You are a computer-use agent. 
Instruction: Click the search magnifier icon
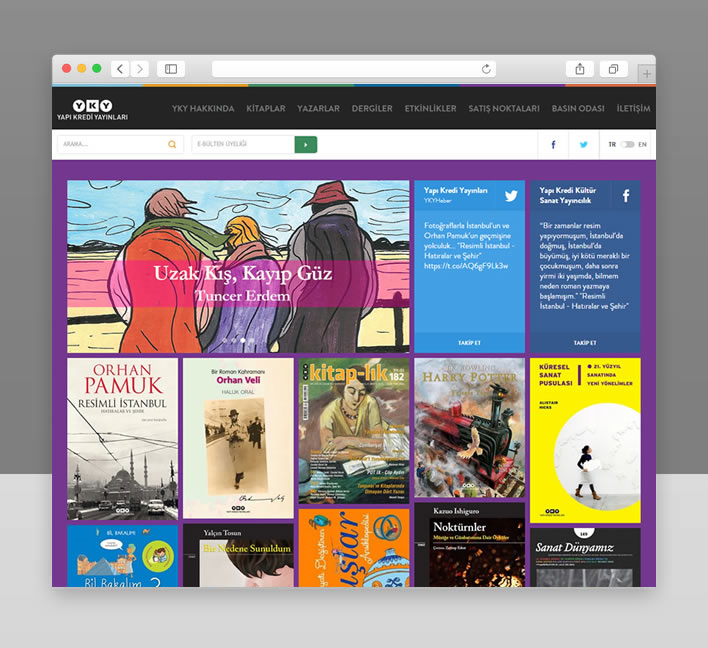coord(172,145)
